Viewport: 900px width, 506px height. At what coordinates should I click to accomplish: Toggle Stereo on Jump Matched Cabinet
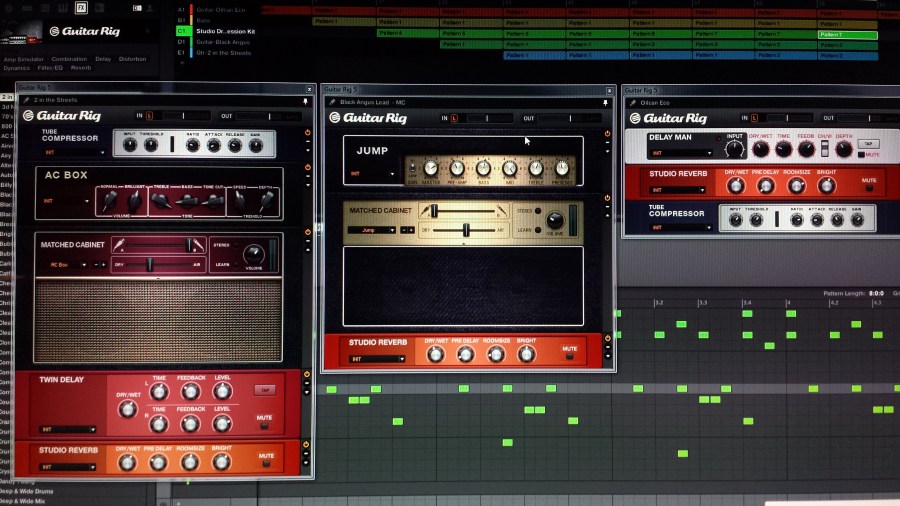click(x=537, y=212)
